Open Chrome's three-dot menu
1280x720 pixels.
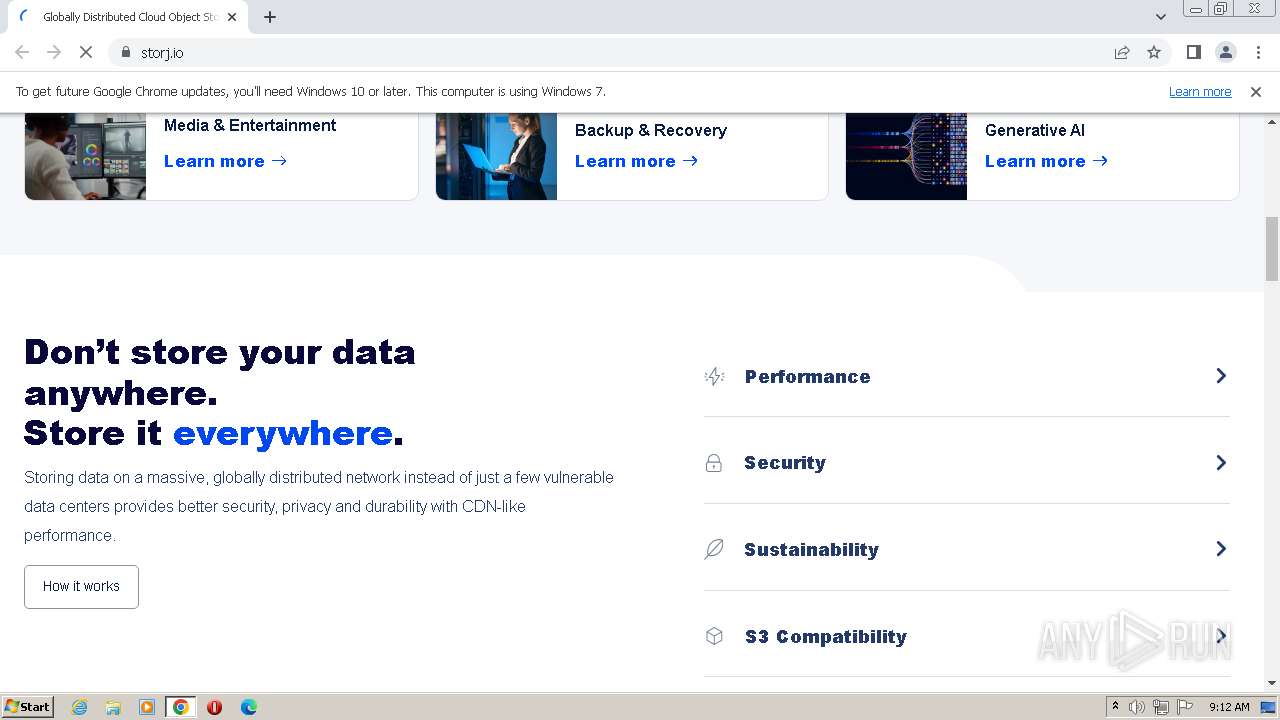point(1257,52)
